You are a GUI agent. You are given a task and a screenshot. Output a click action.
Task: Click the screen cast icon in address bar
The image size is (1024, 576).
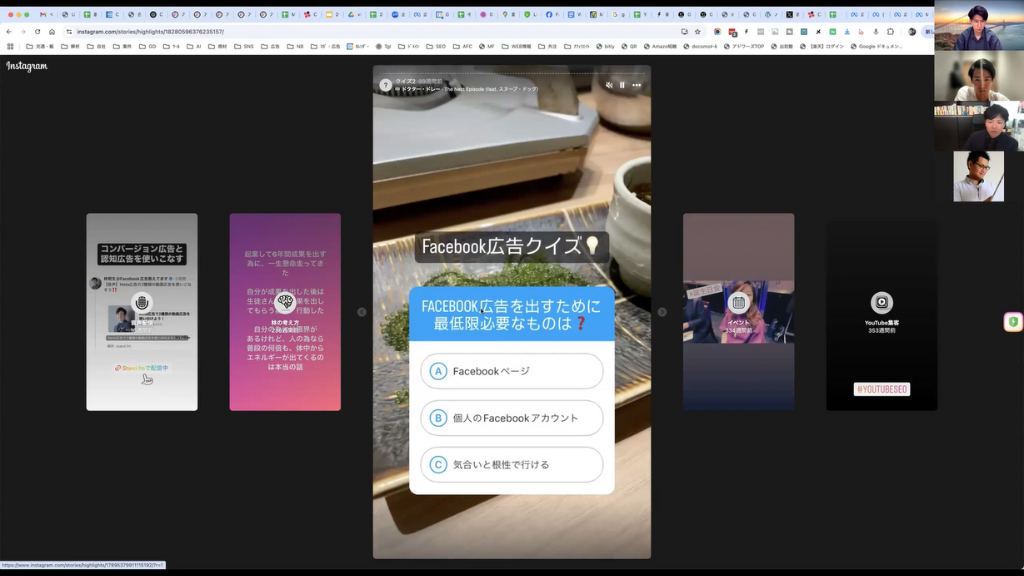pos(684,31)
